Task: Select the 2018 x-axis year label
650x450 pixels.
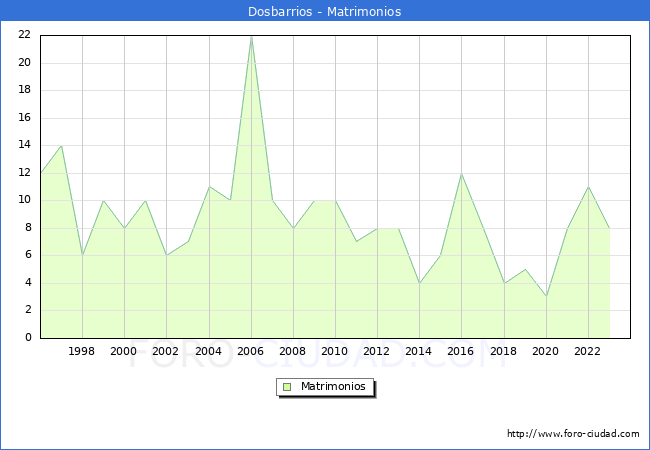Action: tap(504, 351)
